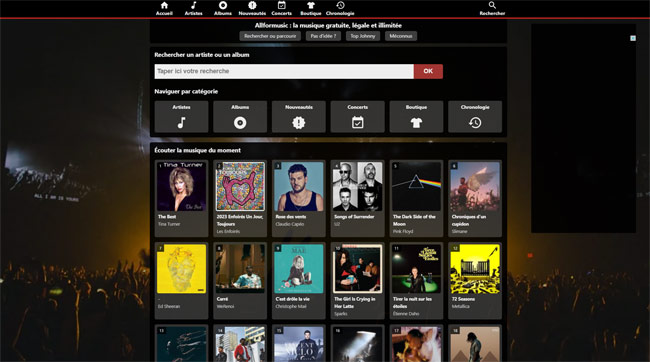Submit search with the red OK button

(x=428, y=71)
